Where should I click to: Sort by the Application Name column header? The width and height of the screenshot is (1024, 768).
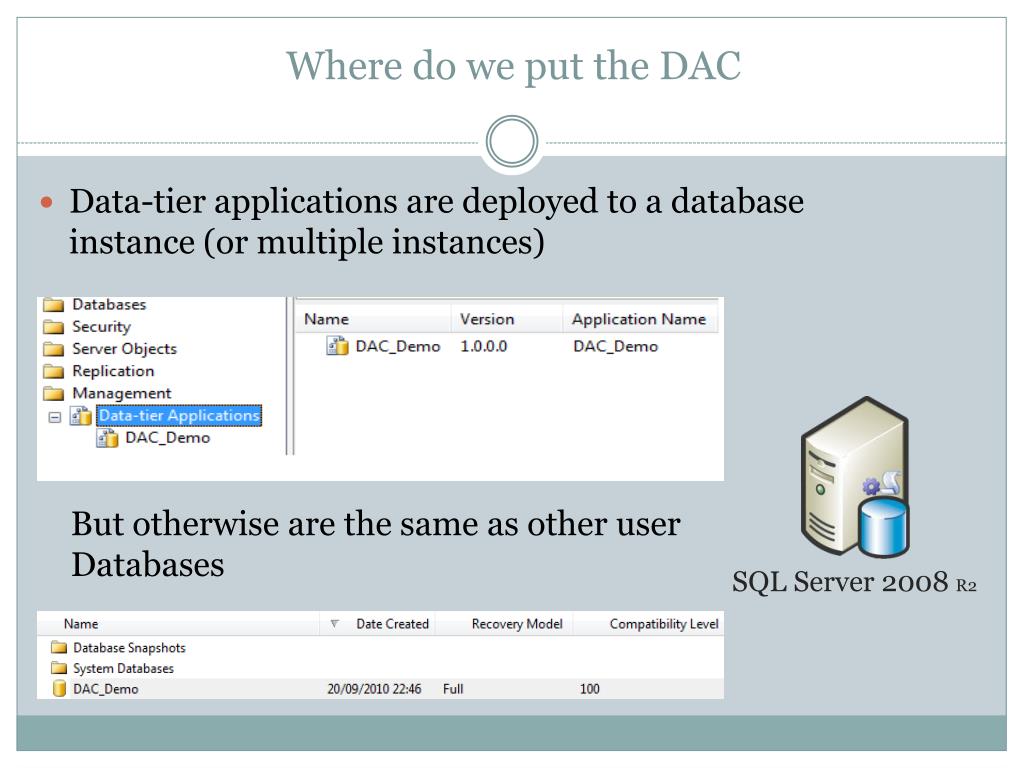[640, 319]
